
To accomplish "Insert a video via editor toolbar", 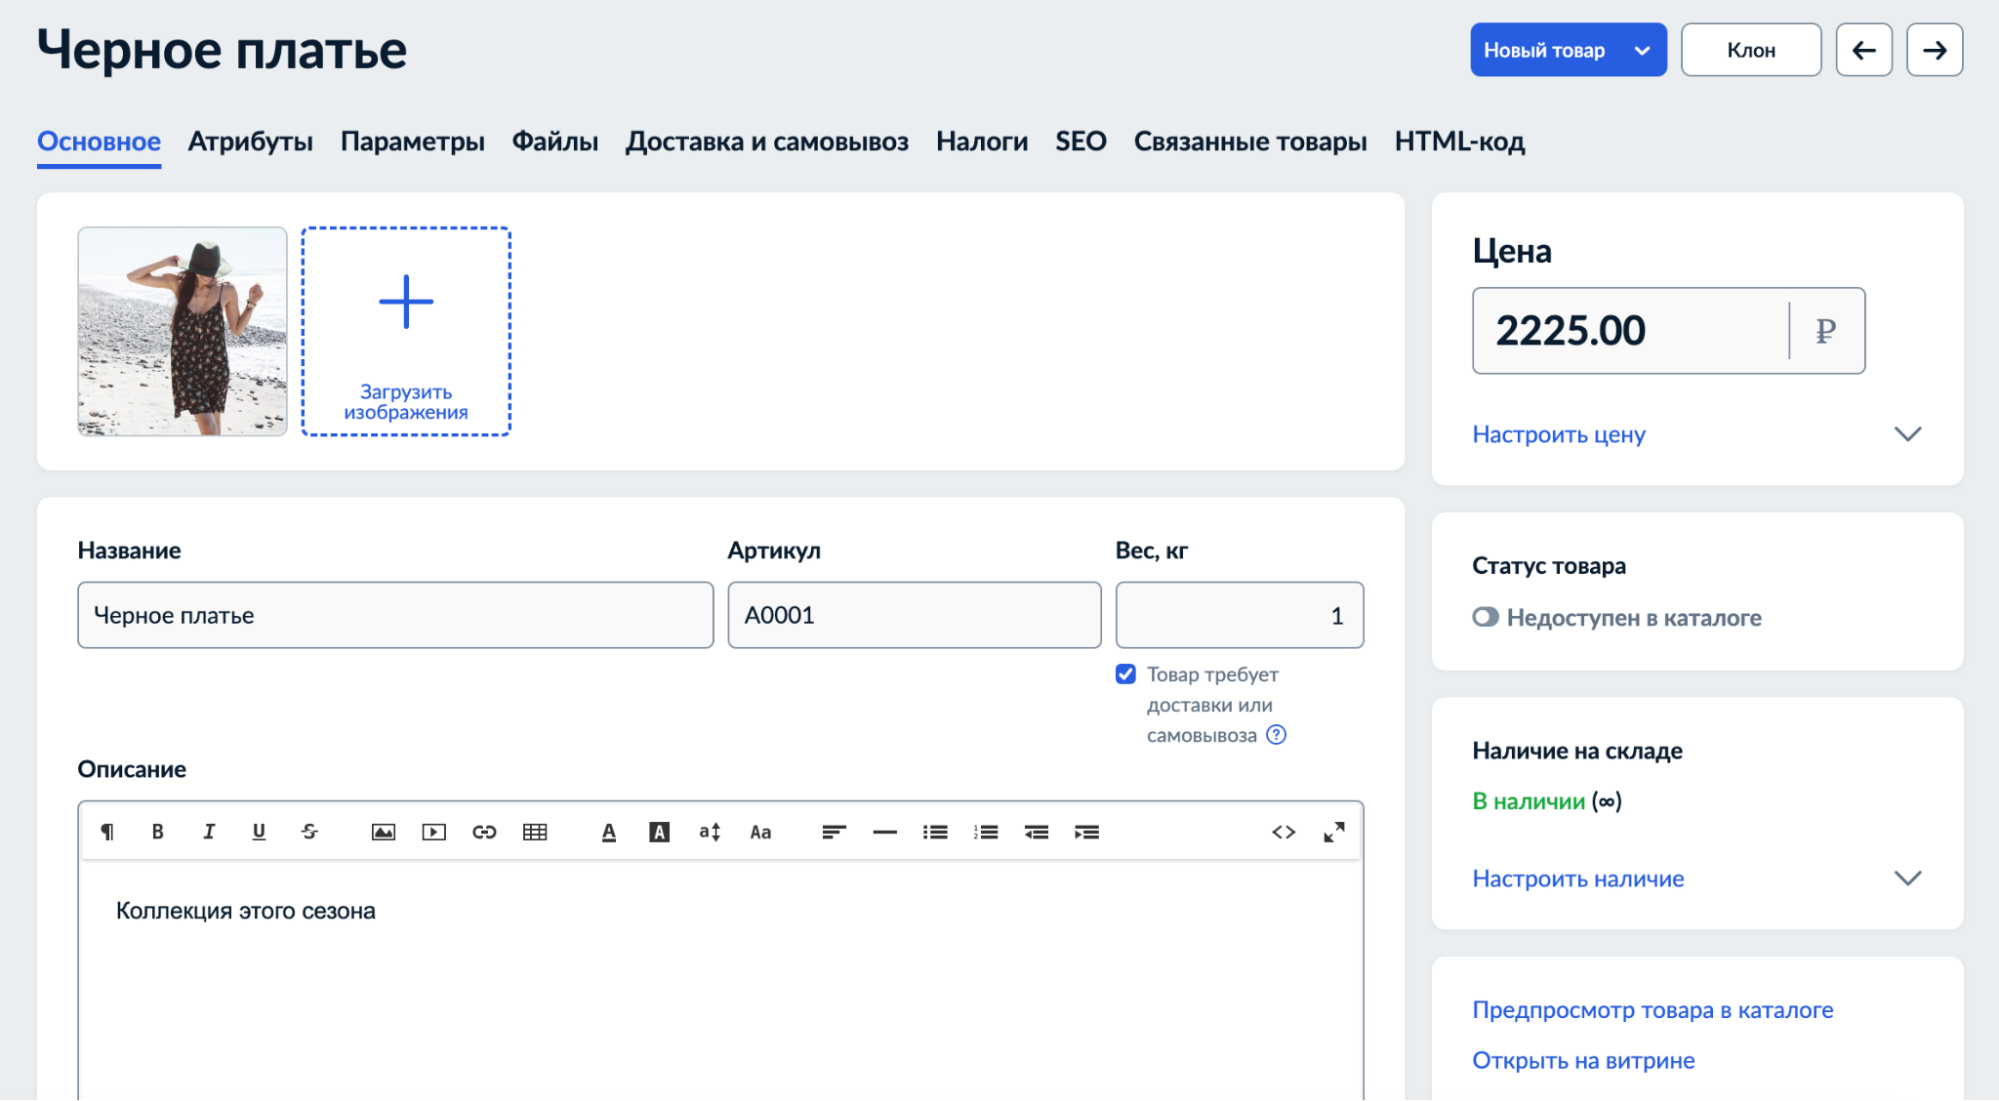I will [434, 832].
